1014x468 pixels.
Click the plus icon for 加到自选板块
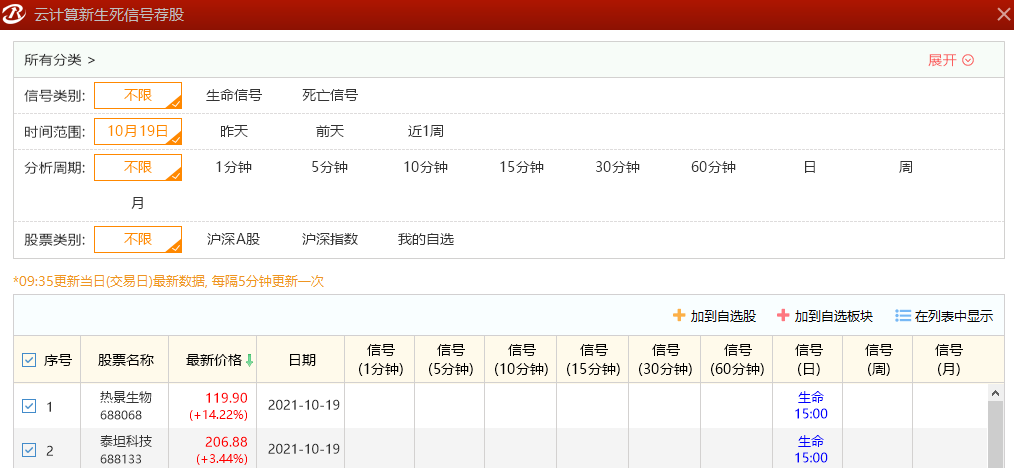coord(783,316)
